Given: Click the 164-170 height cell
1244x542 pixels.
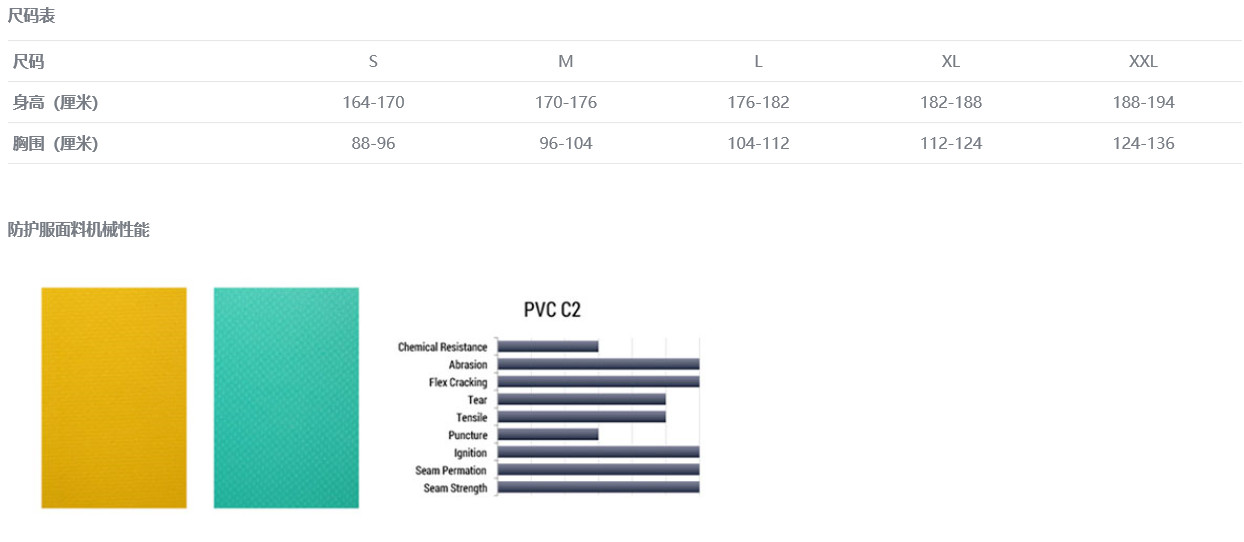Looking at the screenshot, I should (x=373, y=103).
